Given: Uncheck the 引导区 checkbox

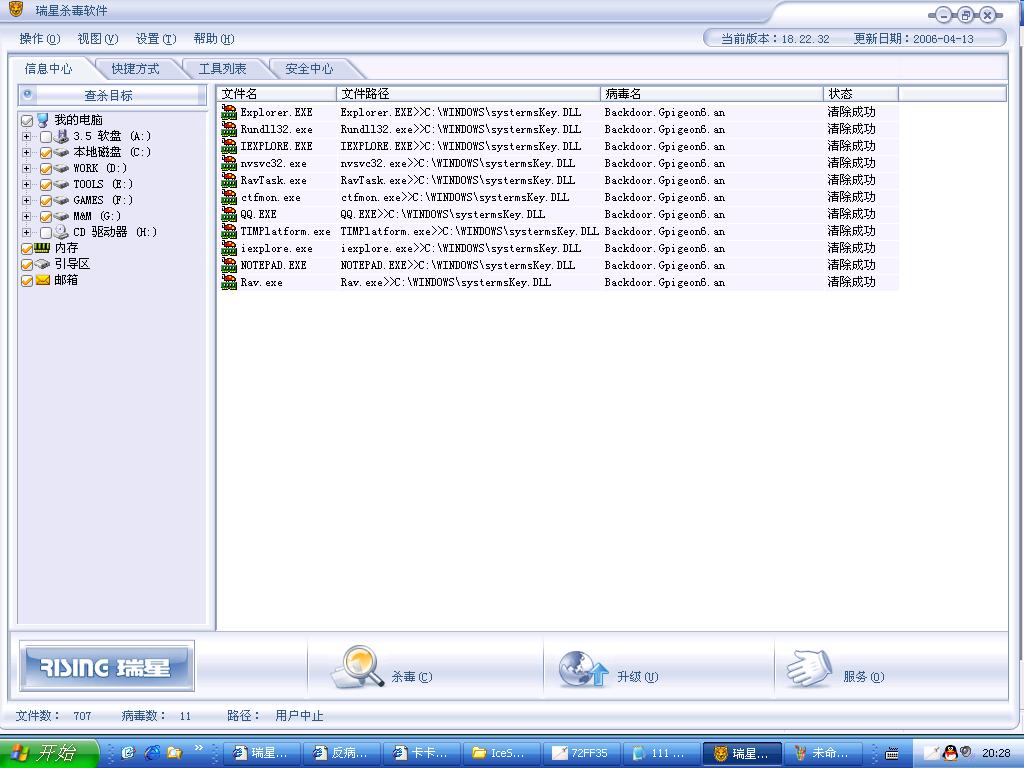Looking at the screenshot, I should tap(27, 264).
